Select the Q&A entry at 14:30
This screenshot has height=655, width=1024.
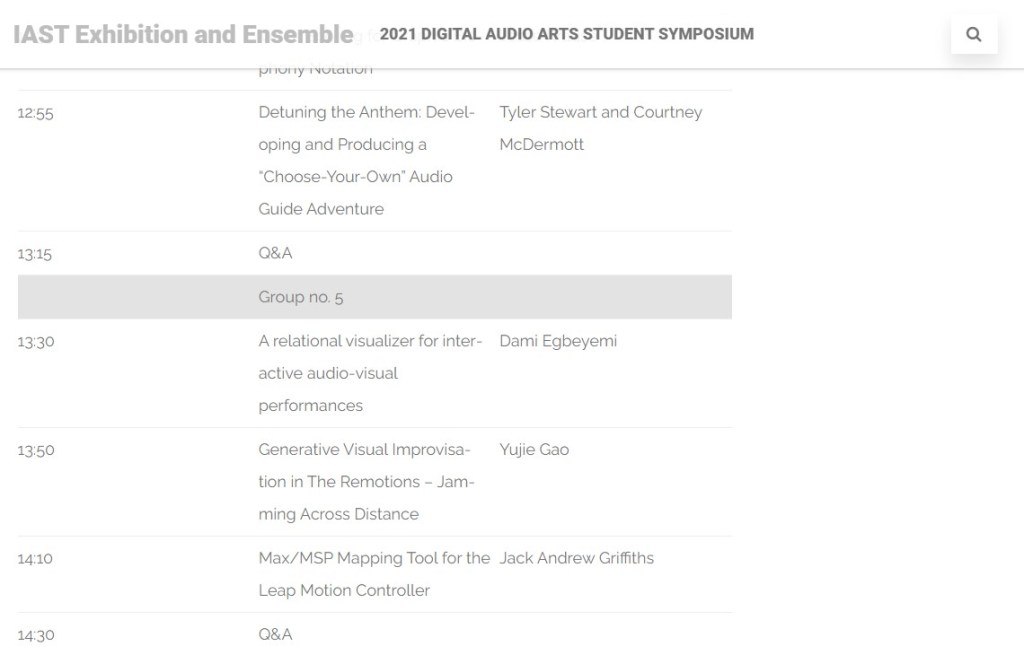point(275,634)
